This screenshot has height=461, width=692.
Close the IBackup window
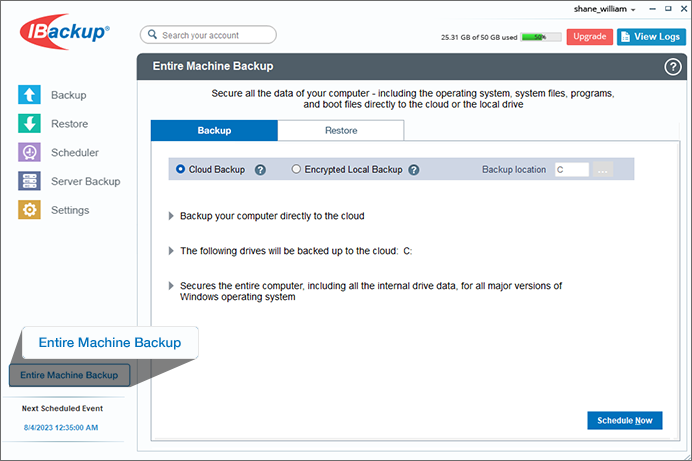[684, 8]
